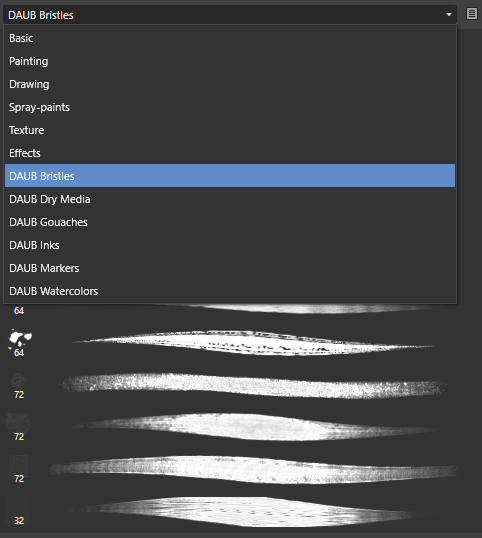482x538 pixels.
Task: Choose the Painting brush category
Action: click(x=230, y=61)
